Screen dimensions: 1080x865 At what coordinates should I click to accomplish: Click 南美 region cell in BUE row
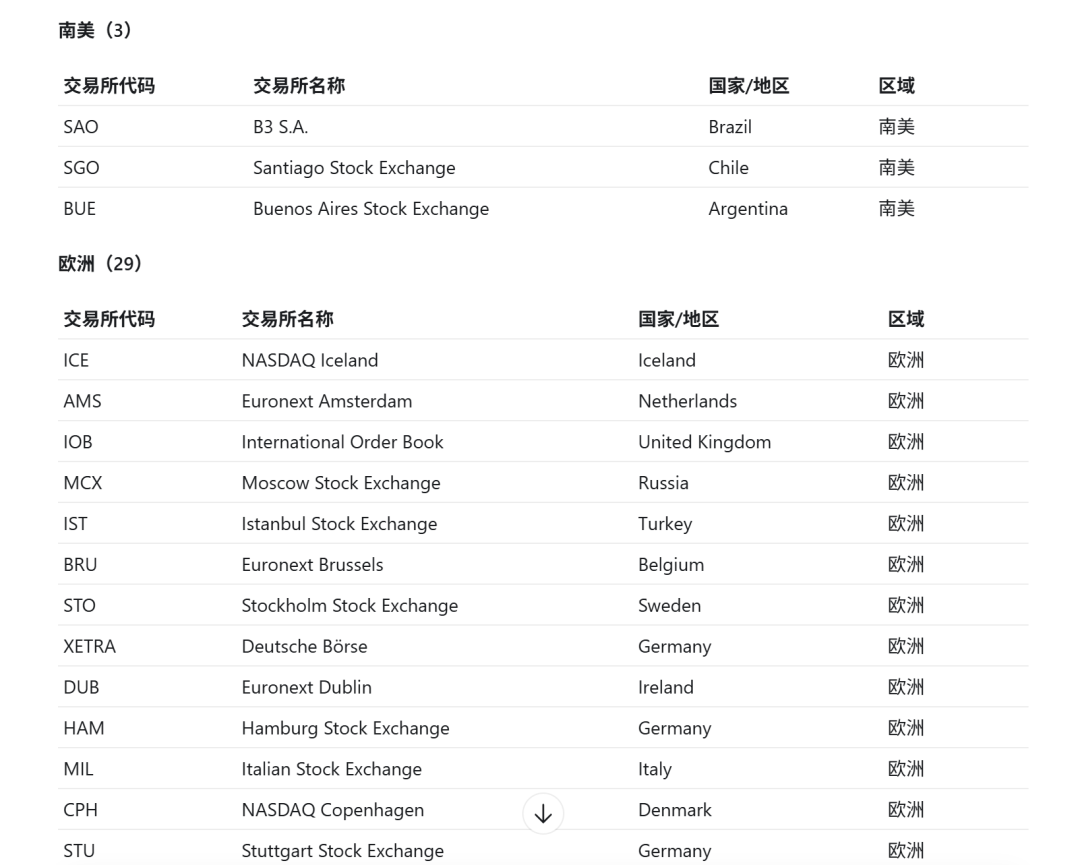[x=896, y=209]
